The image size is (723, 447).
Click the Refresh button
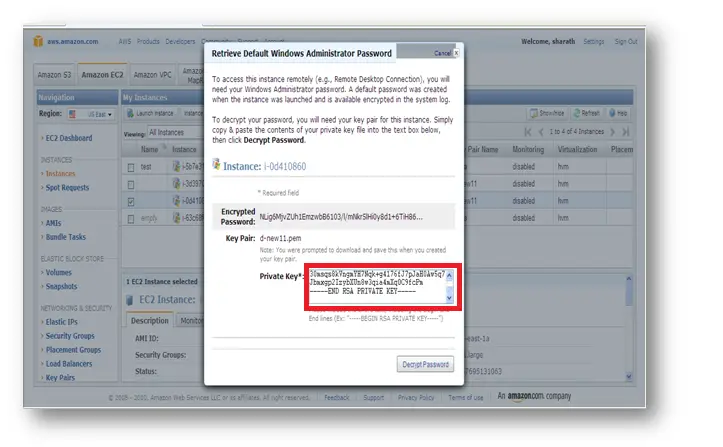tap(587, 113)
